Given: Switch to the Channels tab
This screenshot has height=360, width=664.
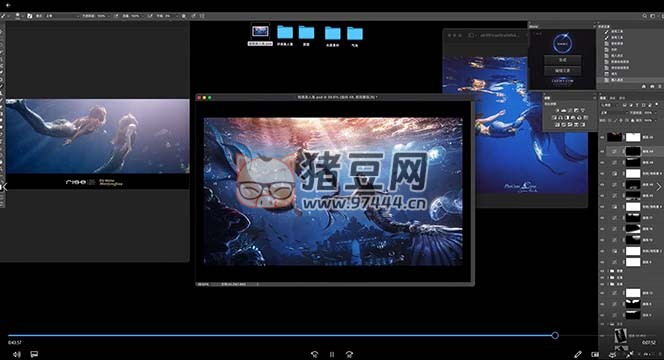Looking at the screenshot, I should (612, 98).
